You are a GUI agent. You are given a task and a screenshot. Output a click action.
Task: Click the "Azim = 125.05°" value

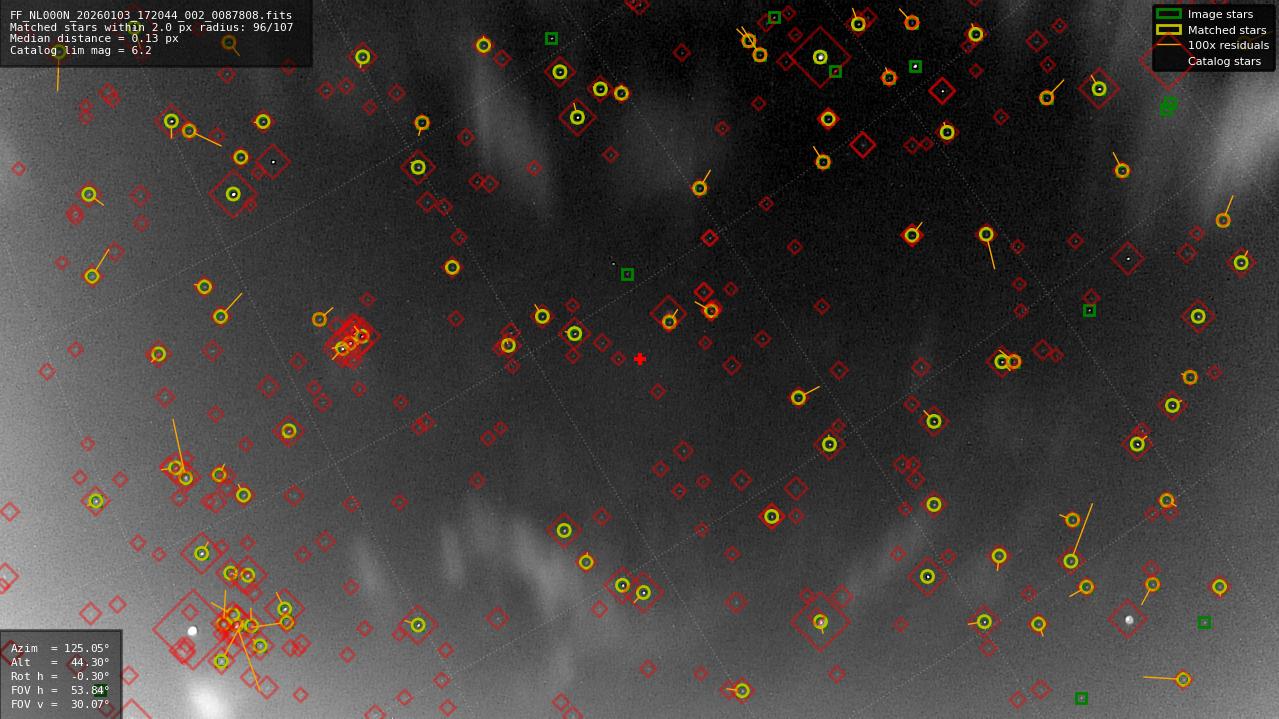point(60,648)
